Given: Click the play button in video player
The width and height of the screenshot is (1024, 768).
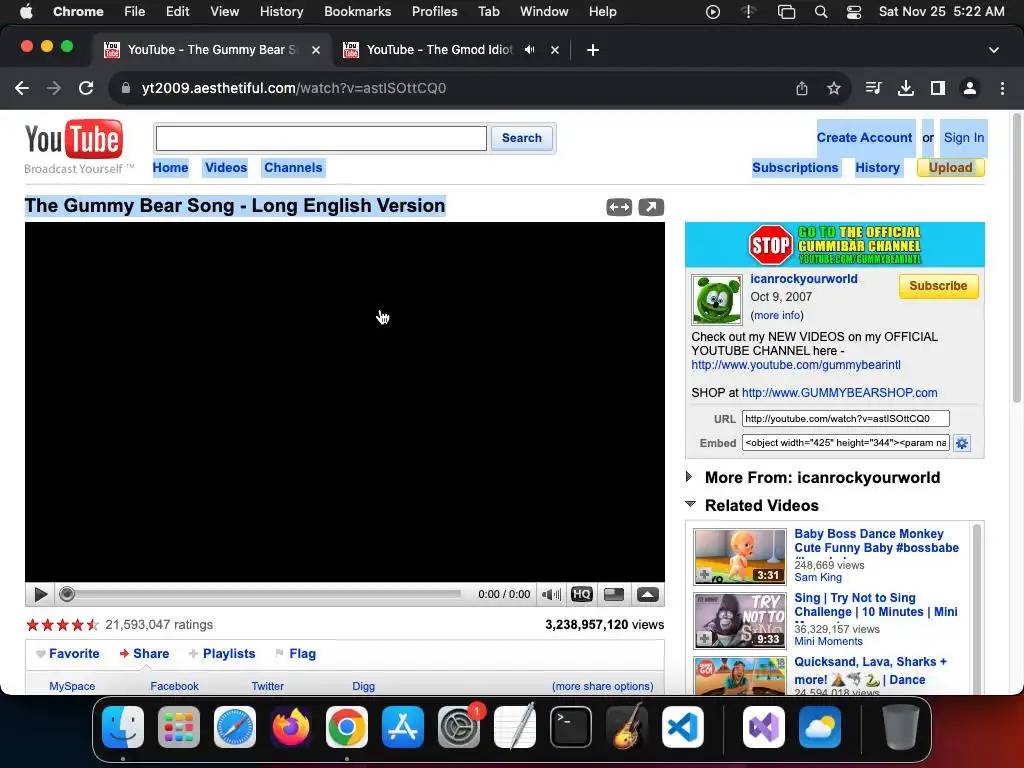Looking at the screenshot, I should tap(40, 594).
